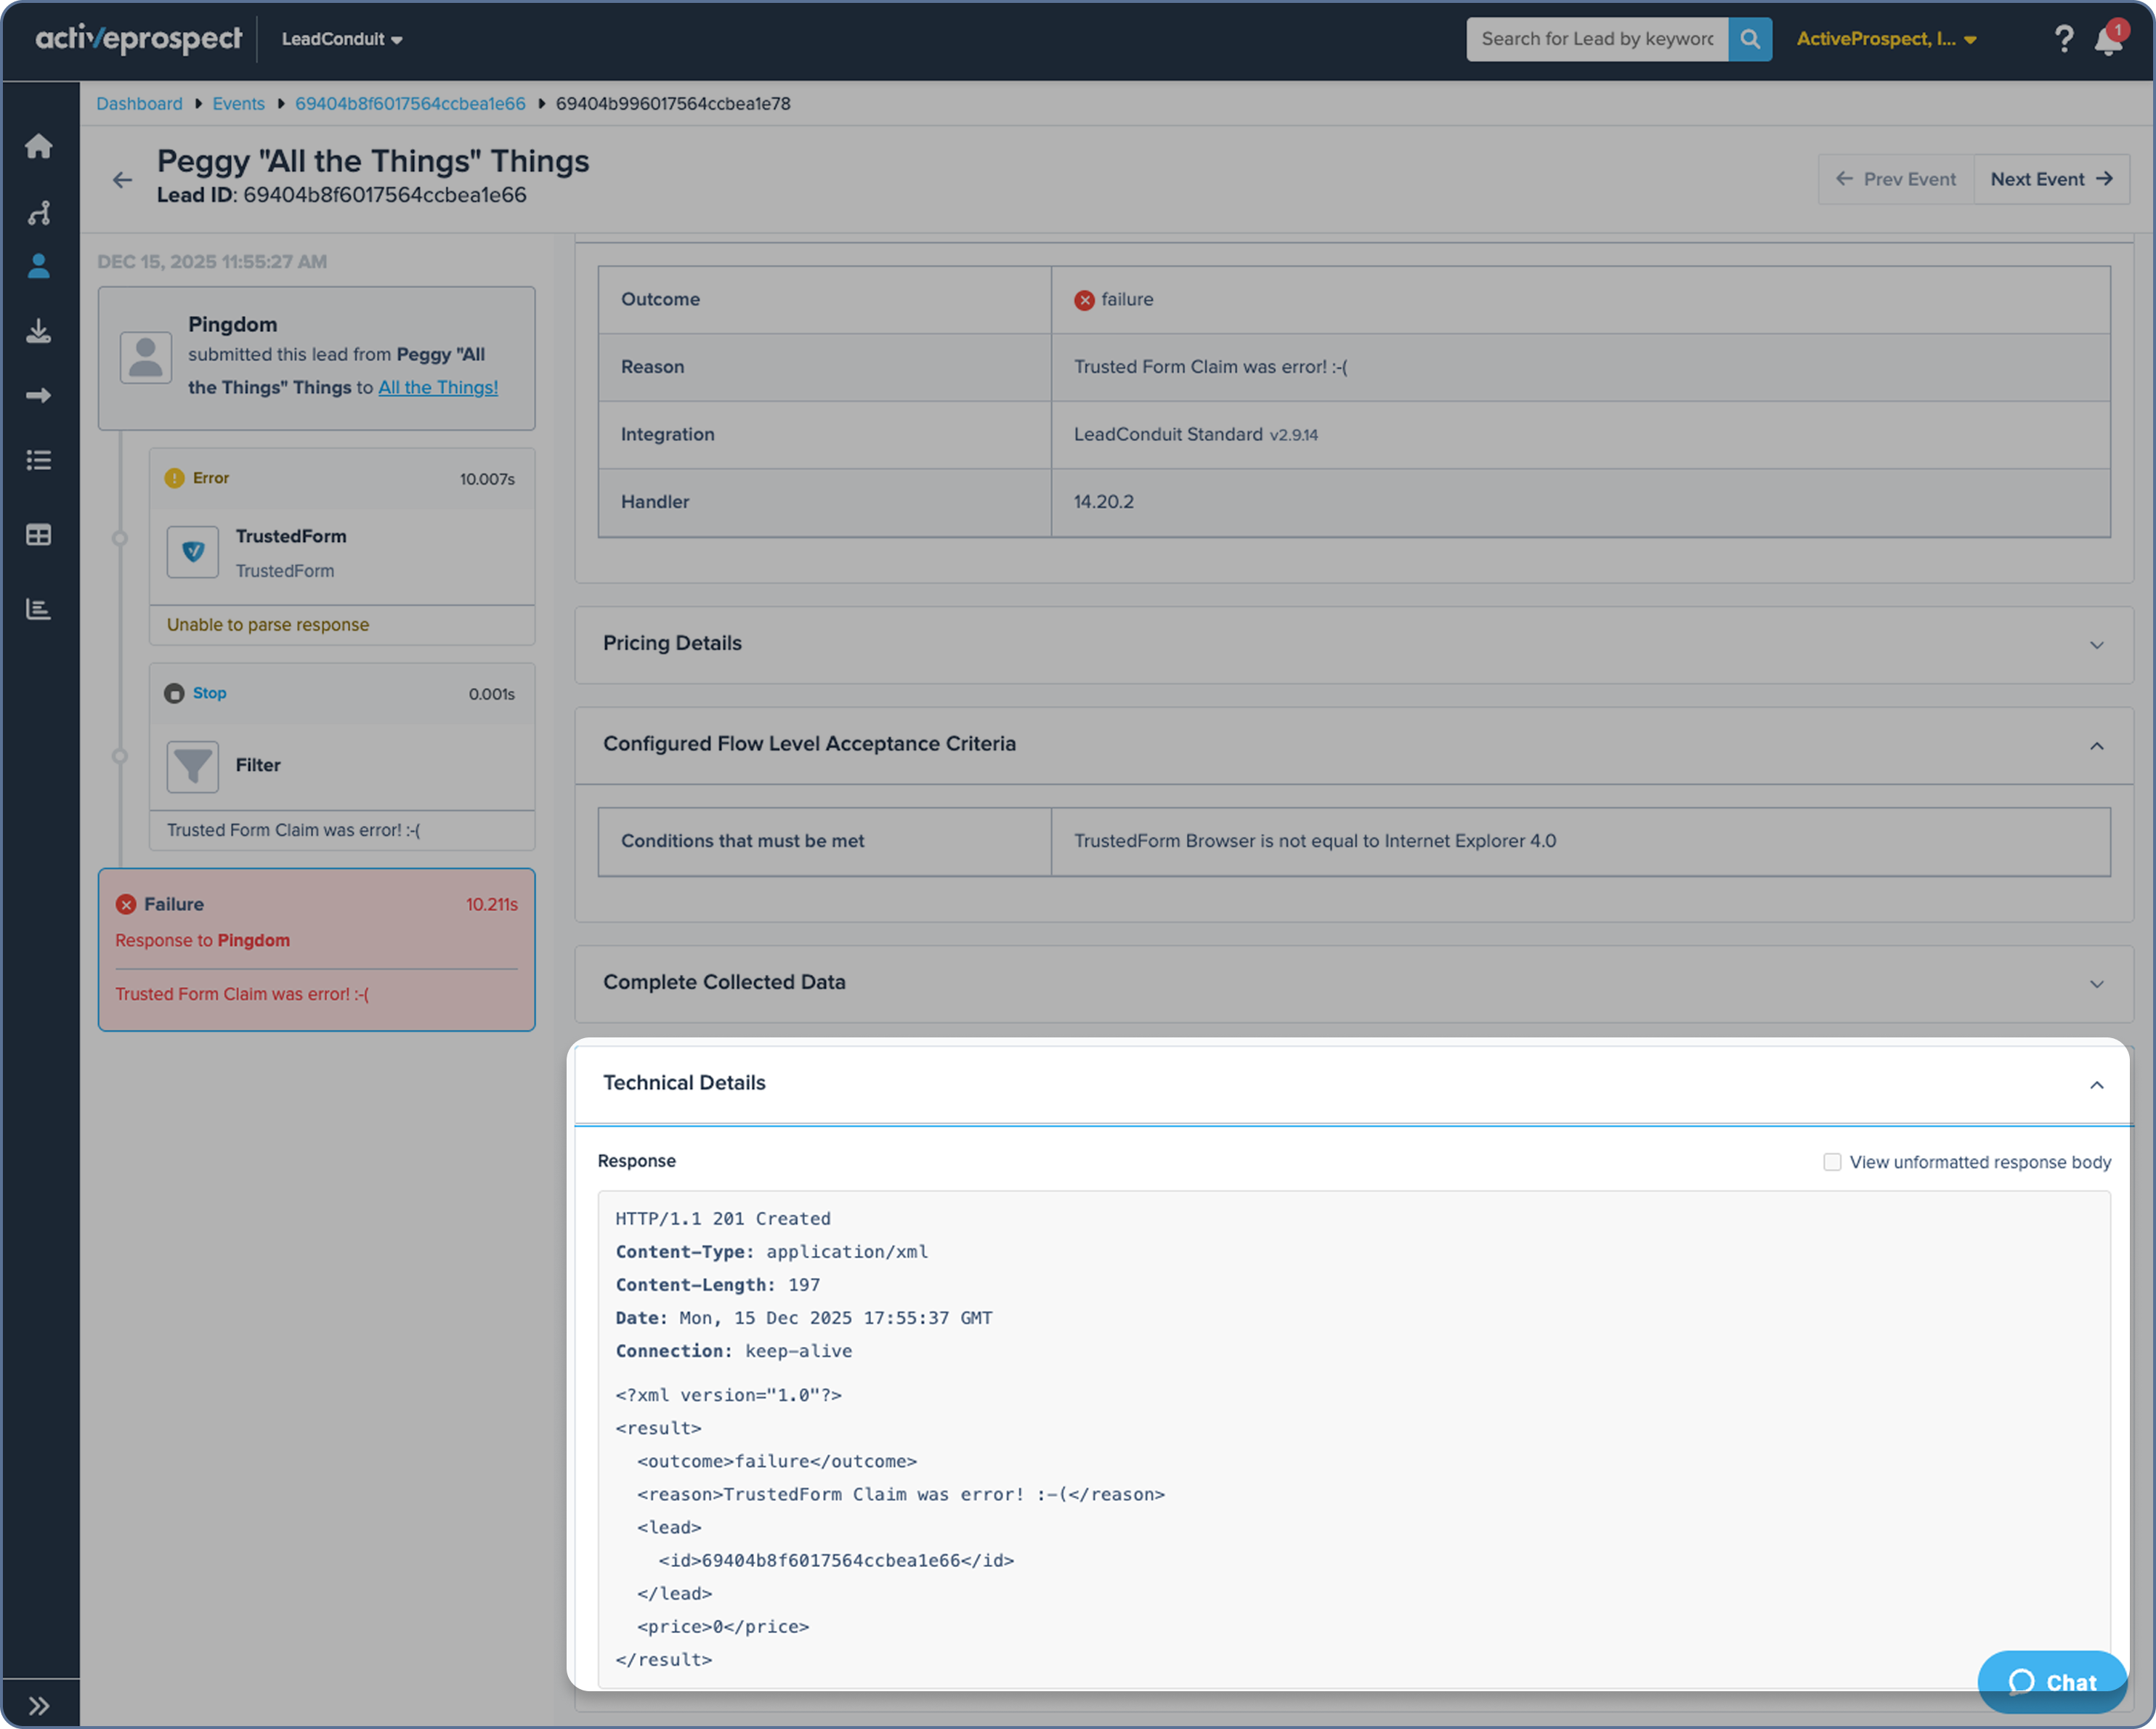Screen dimensions: 2156x1729
Task: Open the download tray icon in sidebar
Action: (39, 331)
